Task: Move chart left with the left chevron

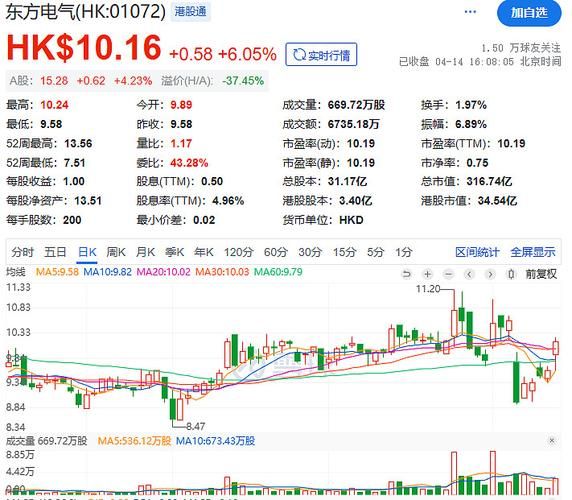Action: coord(469,274)
